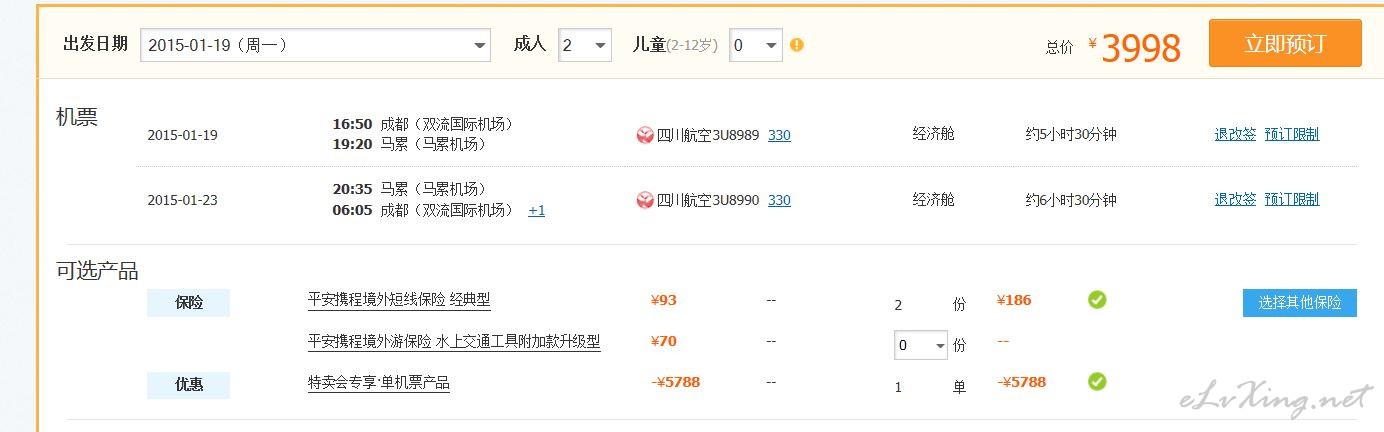Open 330 aircraft link for flight 3U8990
This screenshot has height=432, width=1384.
[779, 200]
